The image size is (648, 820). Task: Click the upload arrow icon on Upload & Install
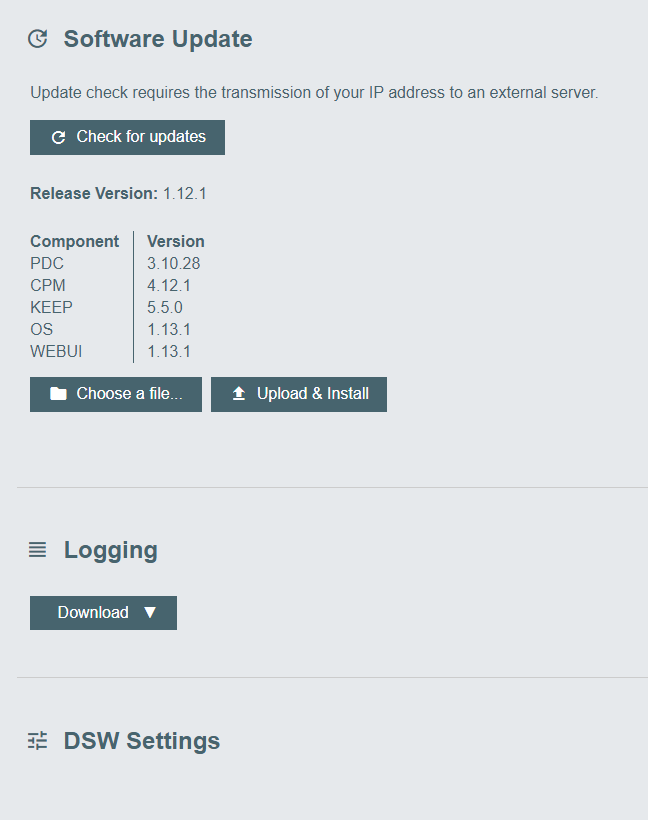239,394
